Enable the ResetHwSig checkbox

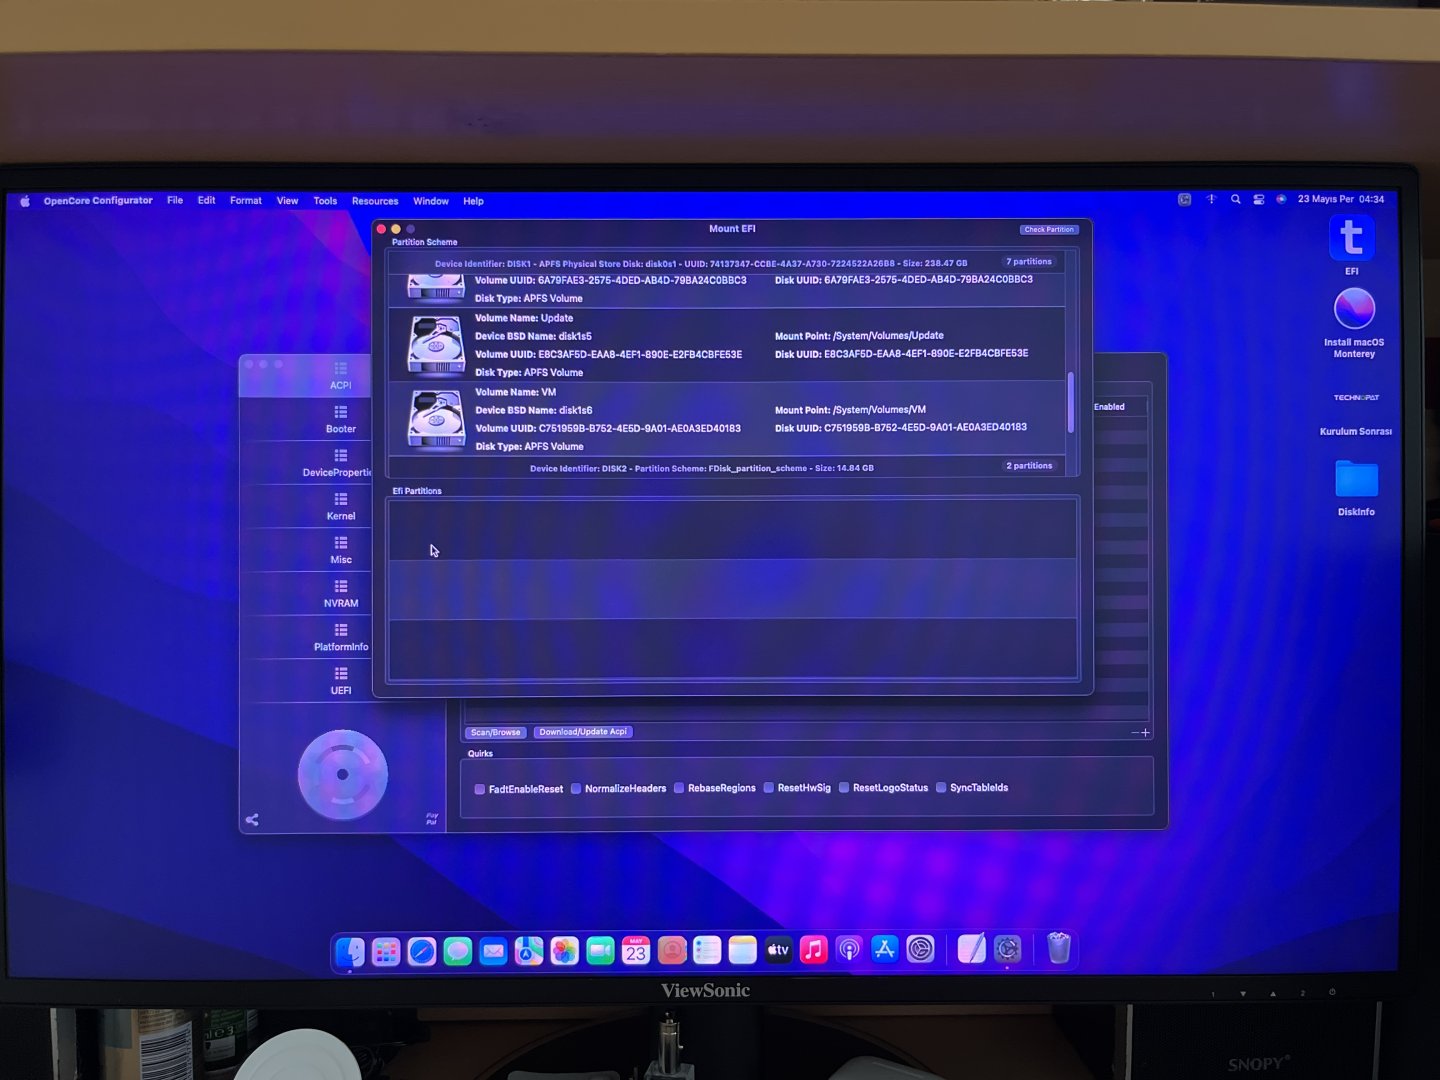[768, 788]
